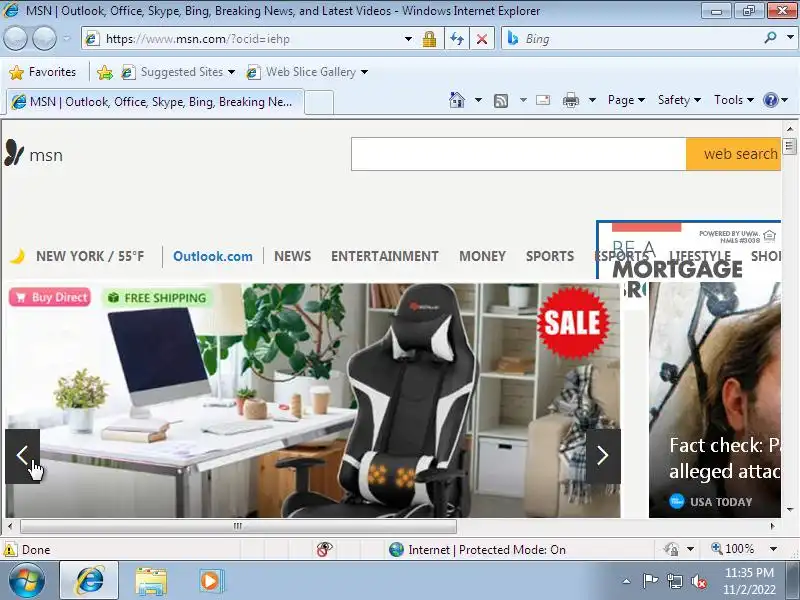The image size is (800, 600).
Task: Click the Help question mark icon
Action: click(770, 100)
